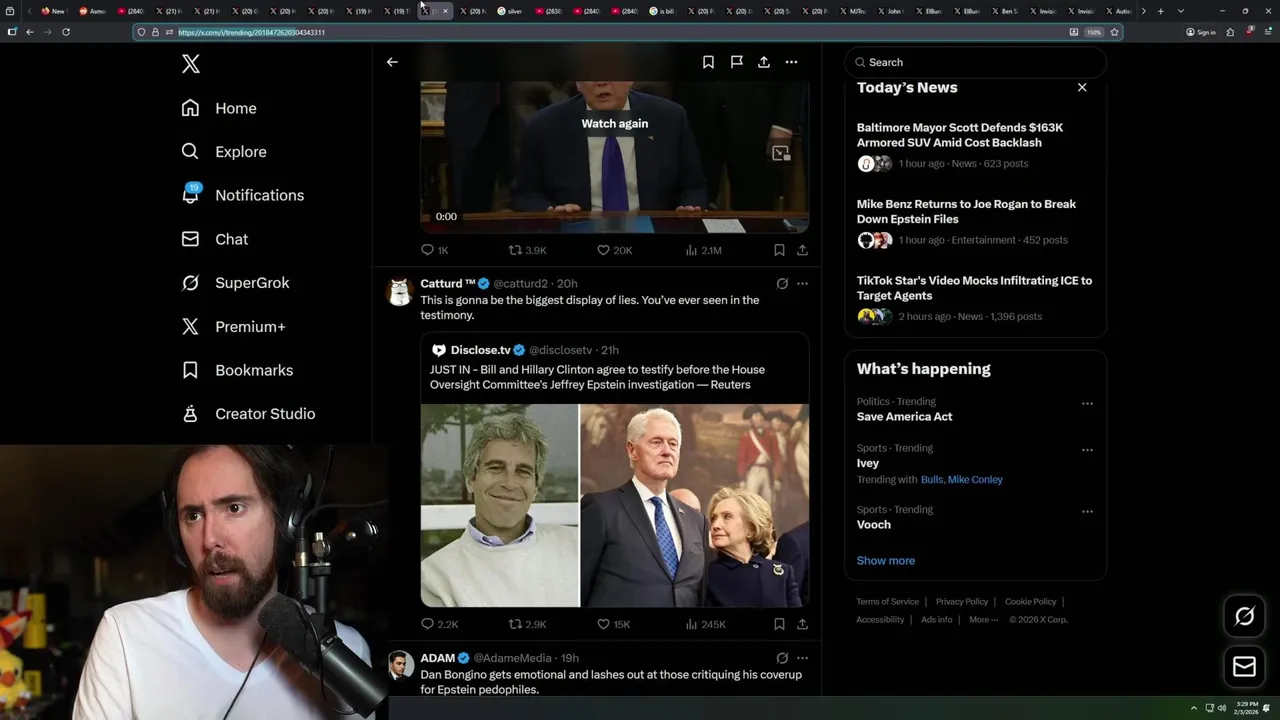1280x720 pixels.
Task: Open the floating messages envelope button
Action: click(x=1245, y=667)
